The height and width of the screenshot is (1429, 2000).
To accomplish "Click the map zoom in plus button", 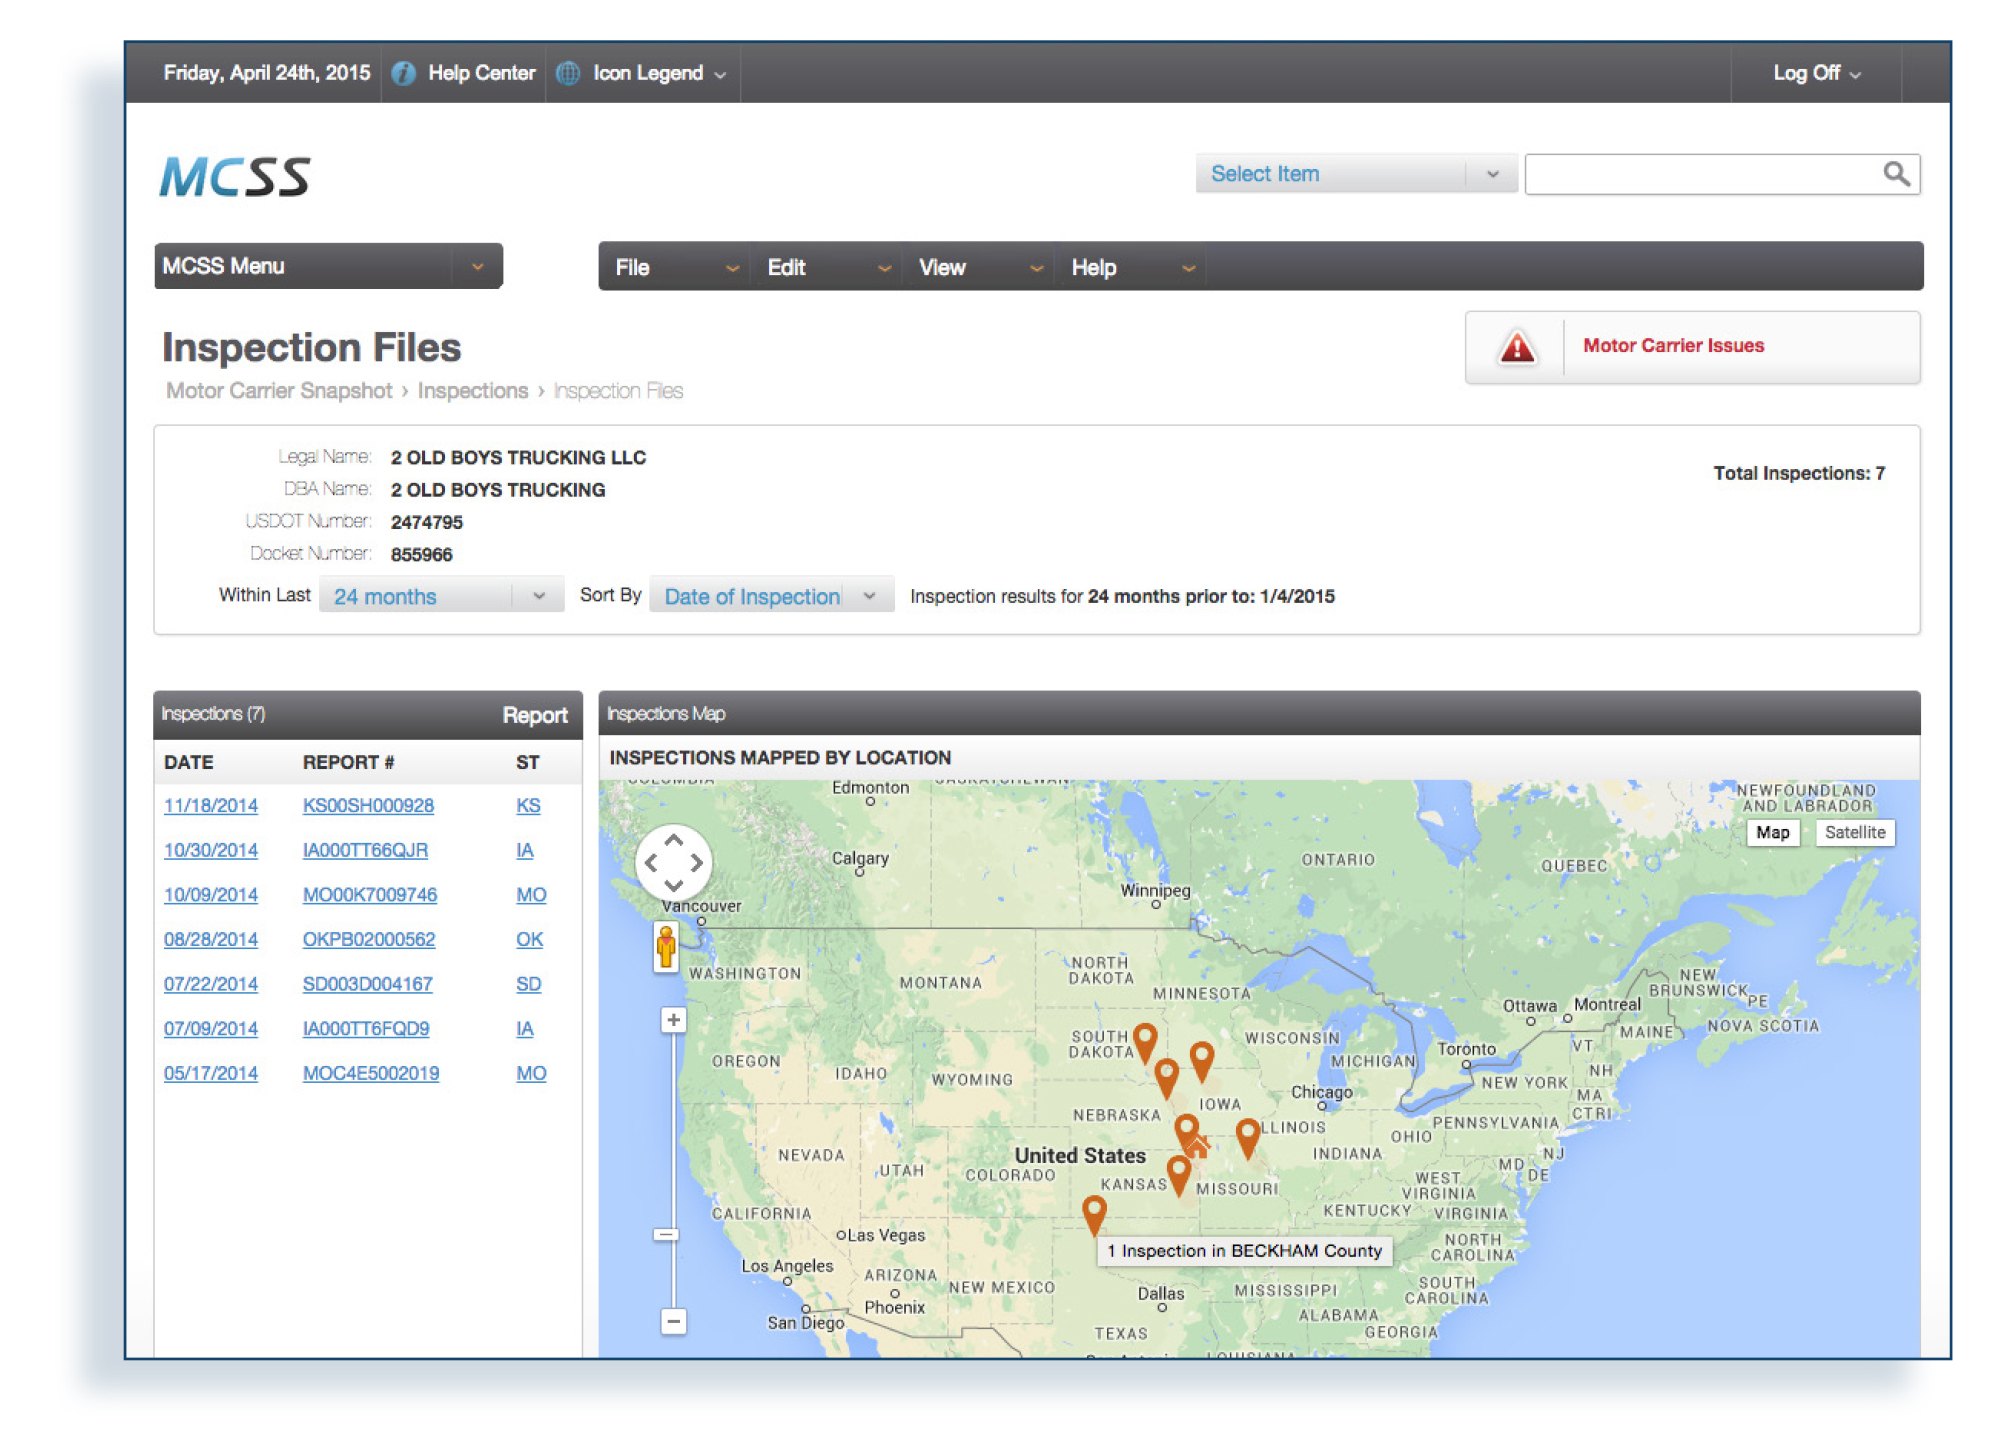I will [x=674, y=1020].
